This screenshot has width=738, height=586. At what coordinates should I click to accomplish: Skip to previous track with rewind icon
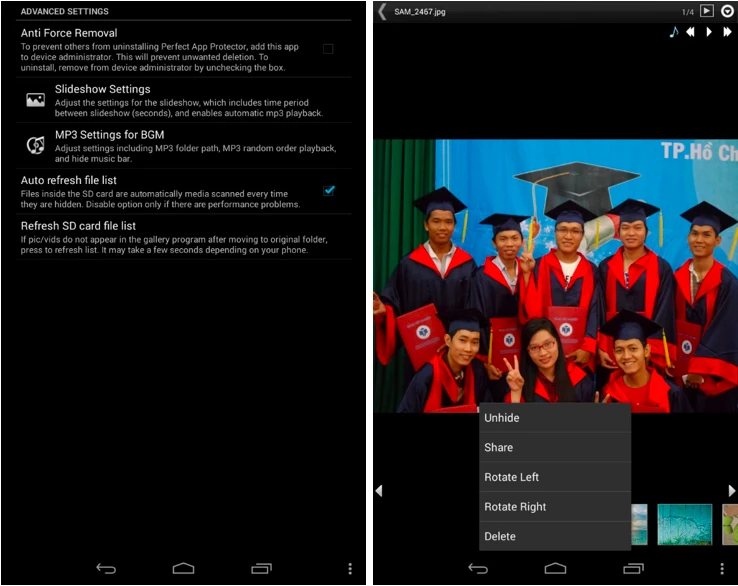pos(690,32)
